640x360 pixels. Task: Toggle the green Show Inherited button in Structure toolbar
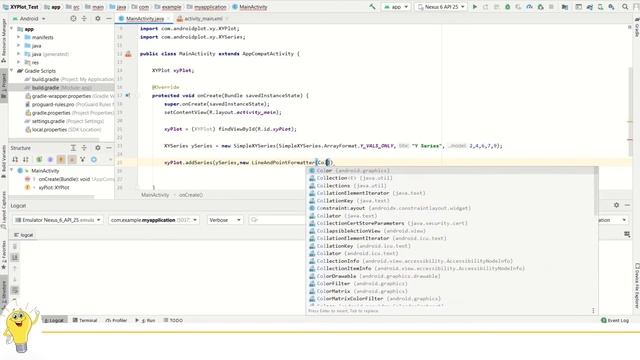(x=39, y=159)
